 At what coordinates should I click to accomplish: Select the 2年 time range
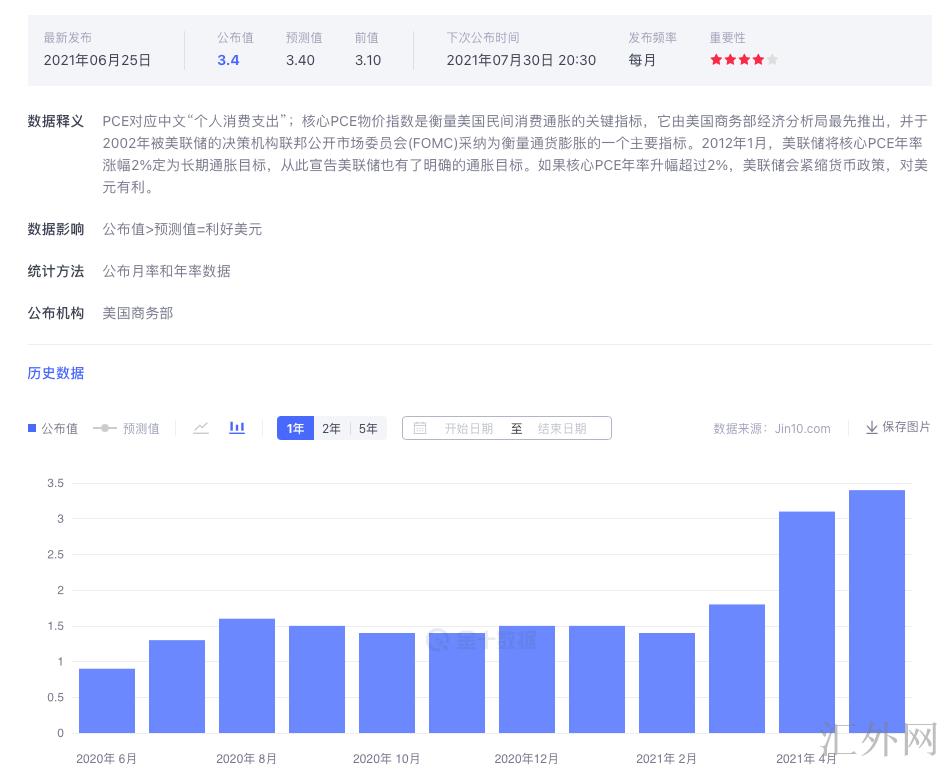point(331,428)
